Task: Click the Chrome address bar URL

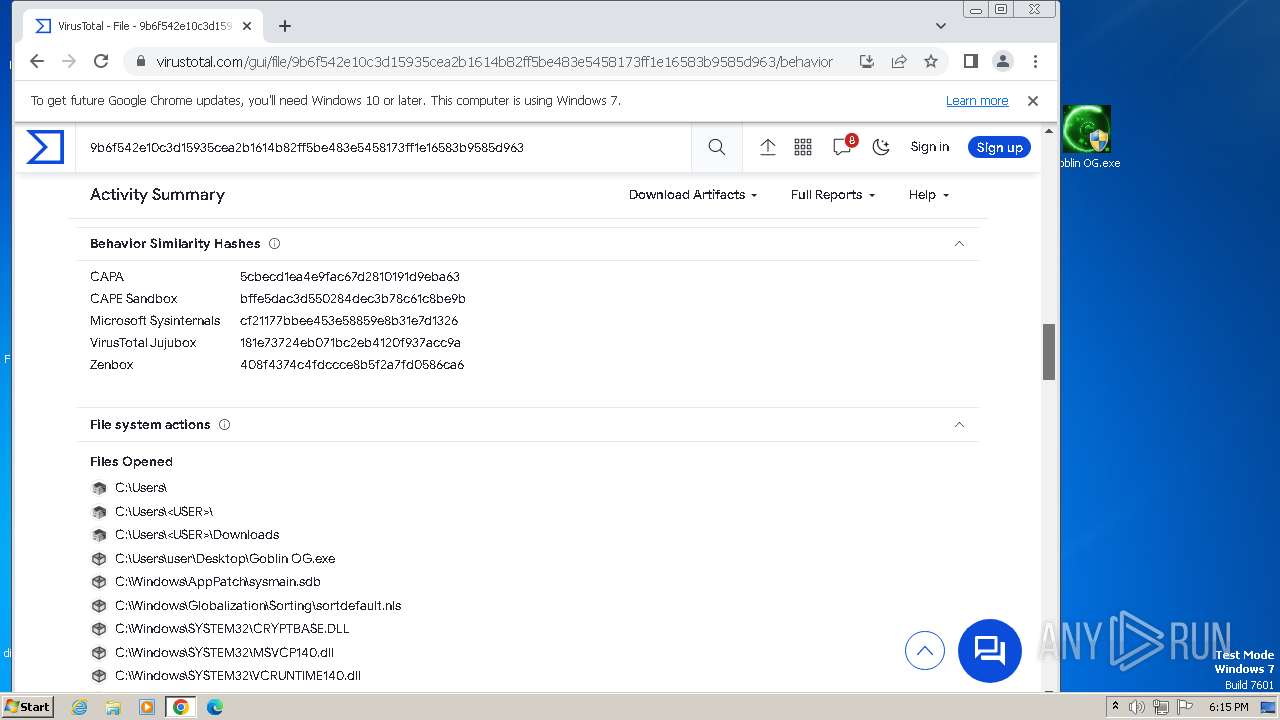Action: point(494,62)
